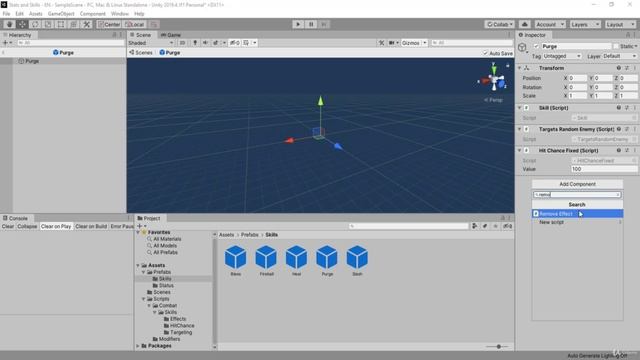Click the Inspector lock icon
Viewport: 640px width, 360px height.
628,35
